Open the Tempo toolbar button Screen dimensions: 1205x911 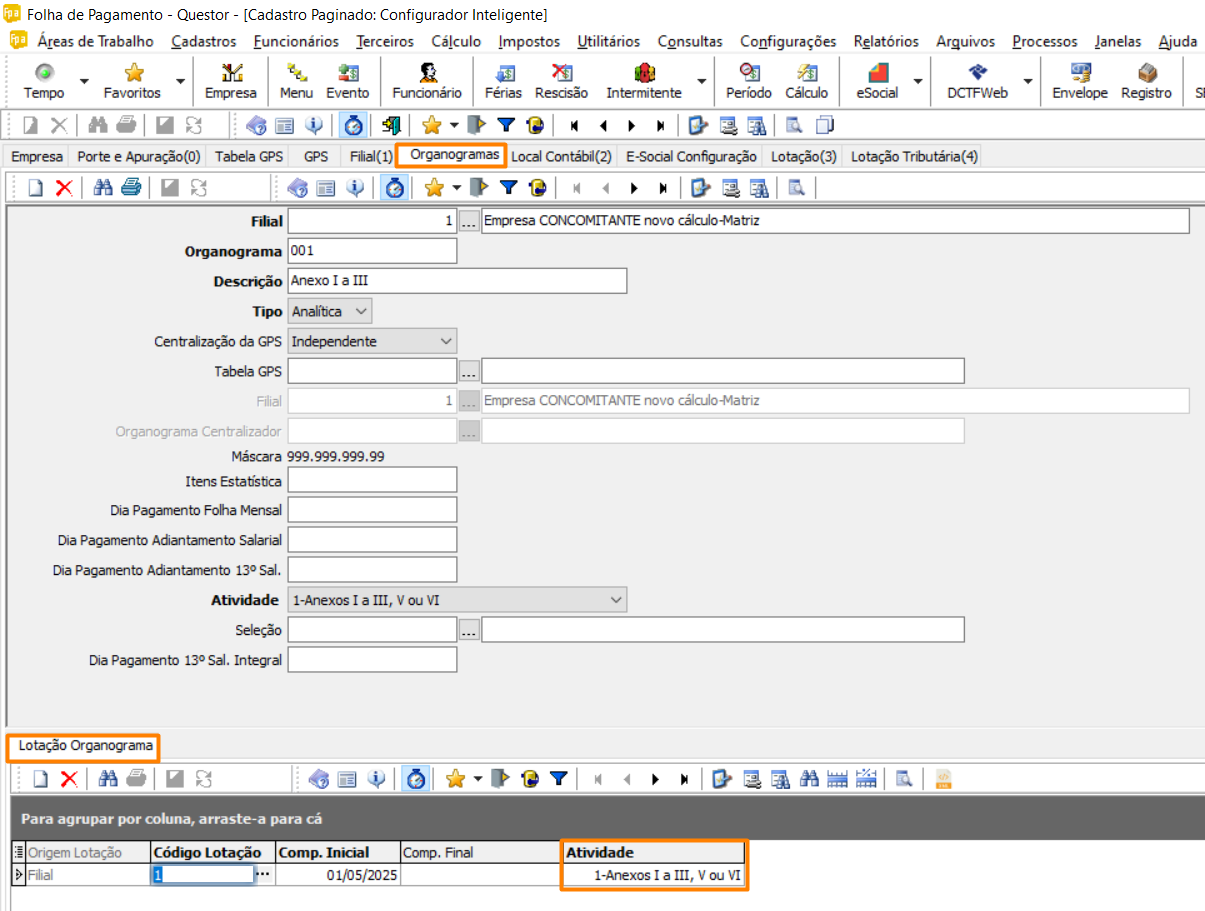pyautogui.click(x=44, y=81)
